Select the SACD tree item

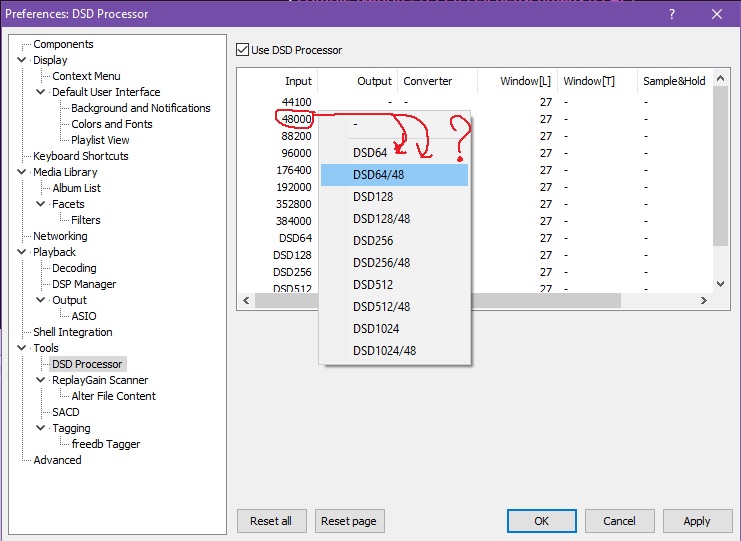click(x=65, y=412)
